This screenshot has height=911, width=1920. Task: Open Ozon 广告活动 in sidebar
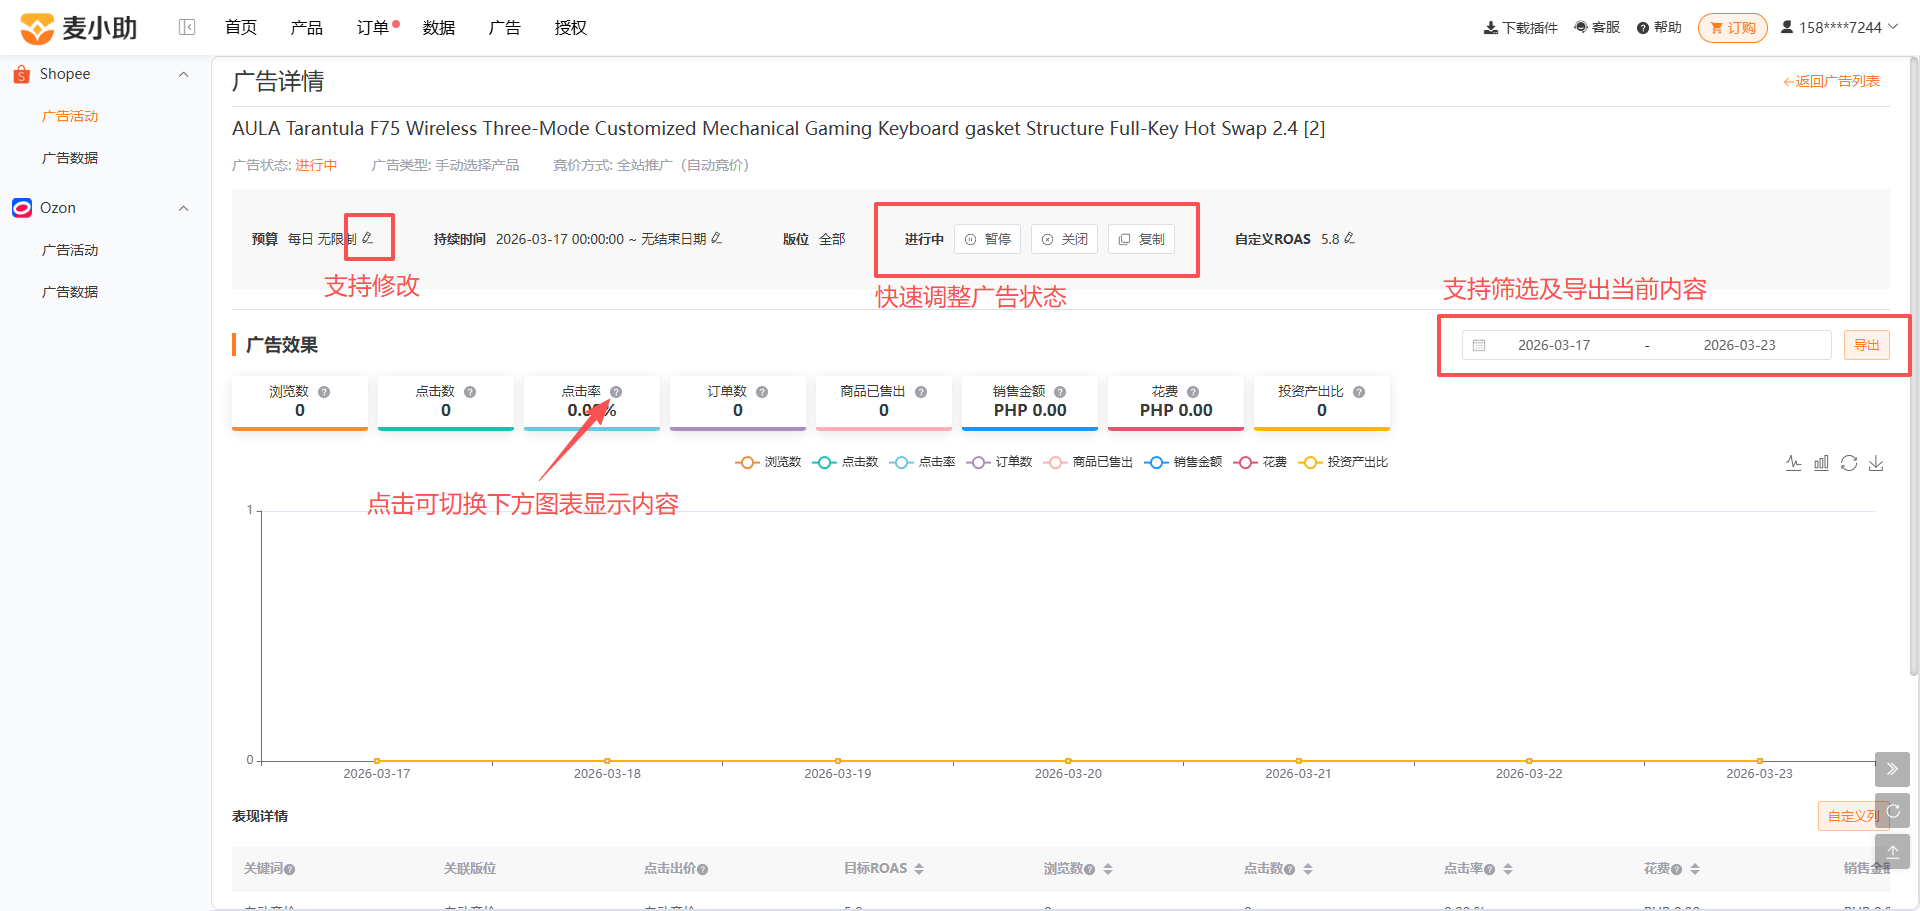coord(70,250)
